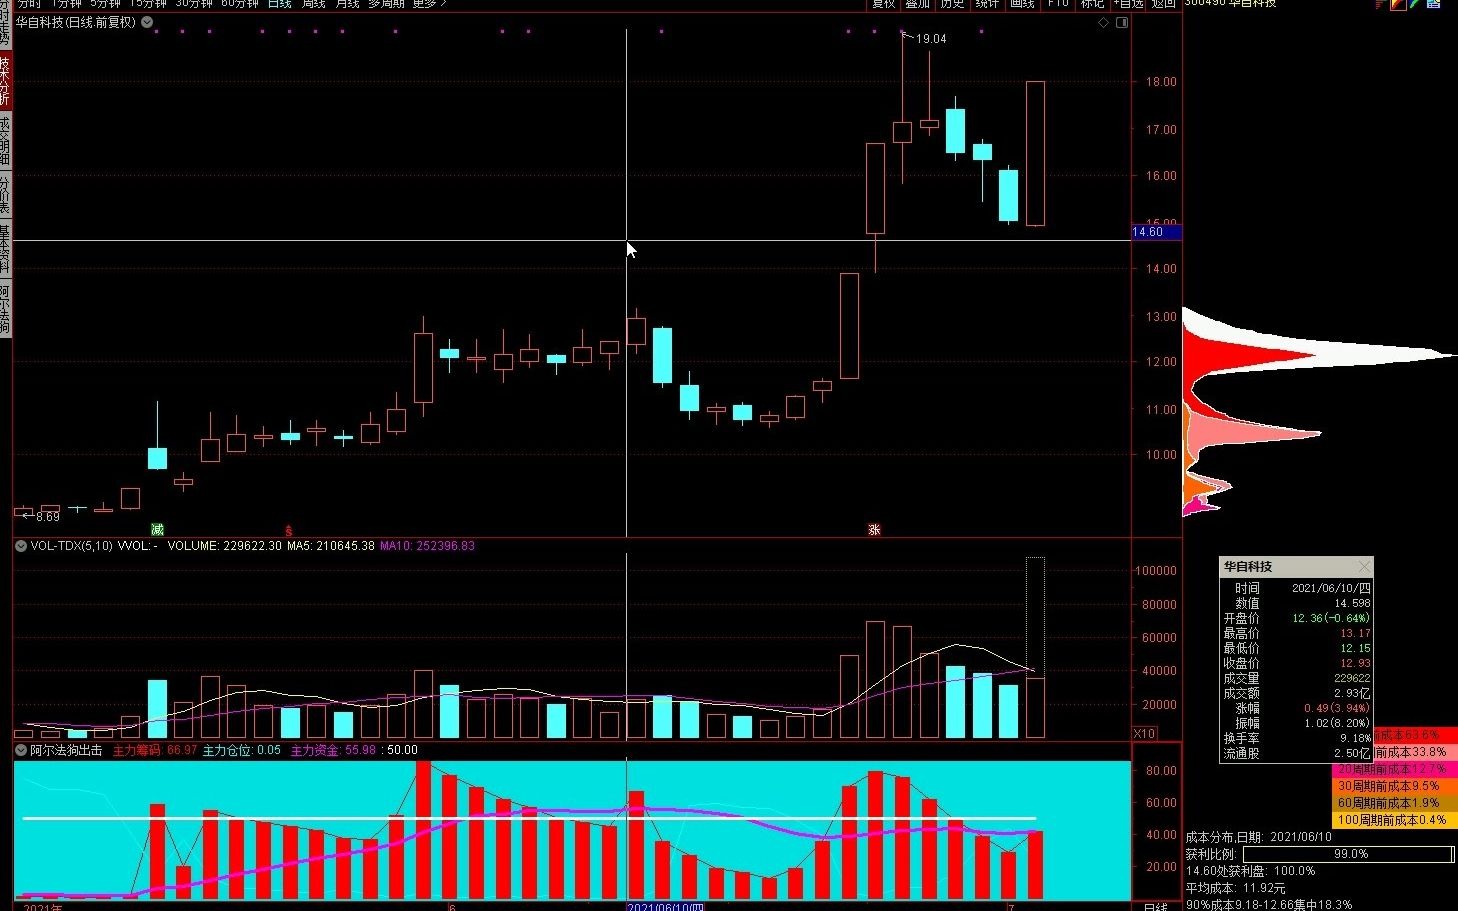
Task: Select the 60周期前成本 1.9% color legend
Action: [1394, 803]
